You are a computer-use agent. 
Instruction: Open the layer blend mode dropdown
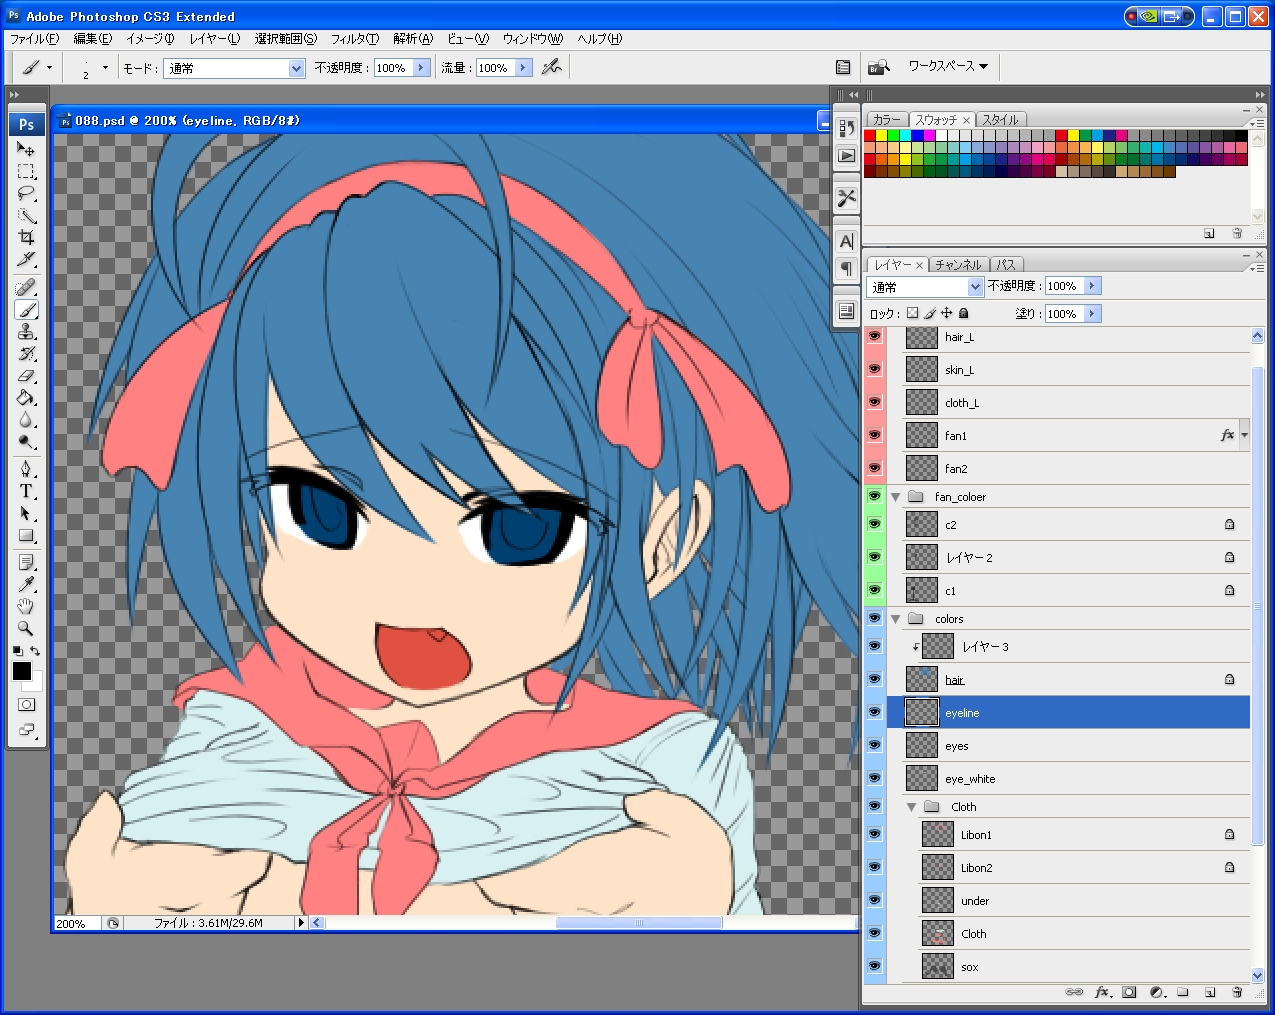tap(975, 287)
